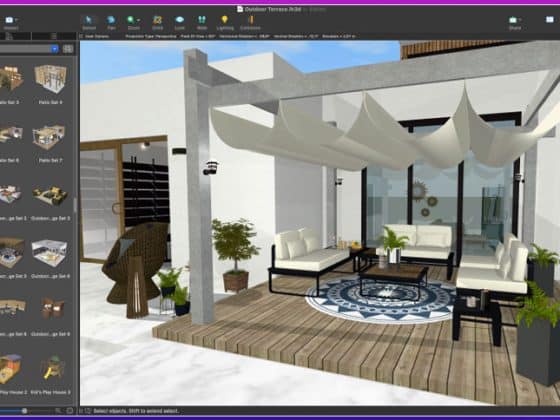Pick the Outdoor Lounge Set 3 thumbnail
The image size is (560, 420).
(50, 195)
